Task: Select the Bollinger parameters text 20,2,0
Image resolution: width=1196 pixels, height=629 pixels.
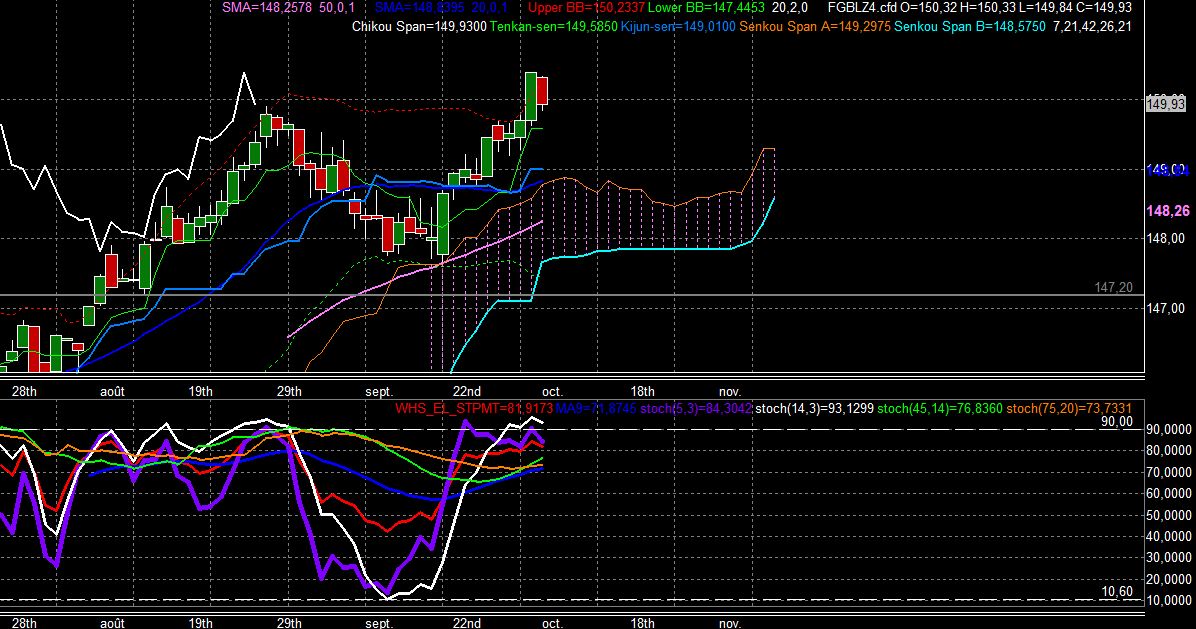Action: pos(789,8)
